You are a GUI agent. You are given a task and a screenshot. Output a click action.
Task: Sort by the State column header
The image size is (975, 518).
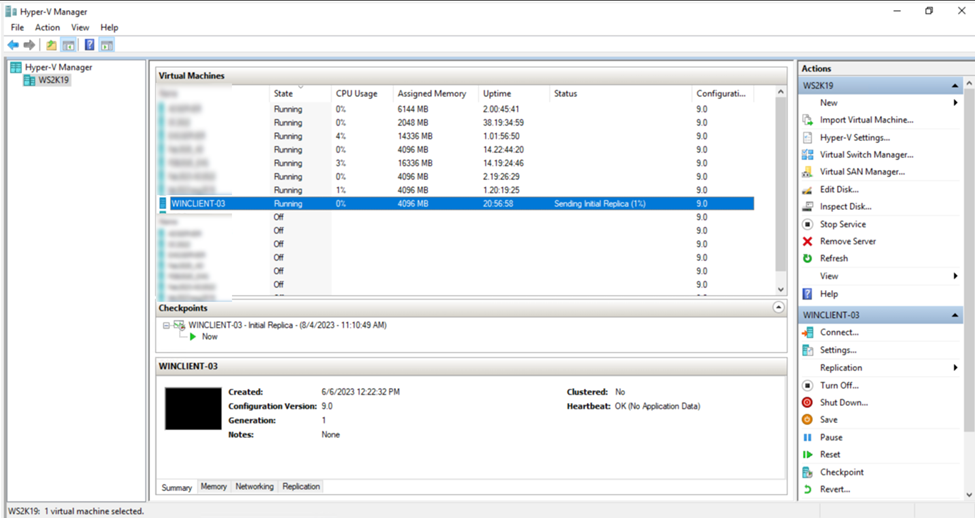300,93
